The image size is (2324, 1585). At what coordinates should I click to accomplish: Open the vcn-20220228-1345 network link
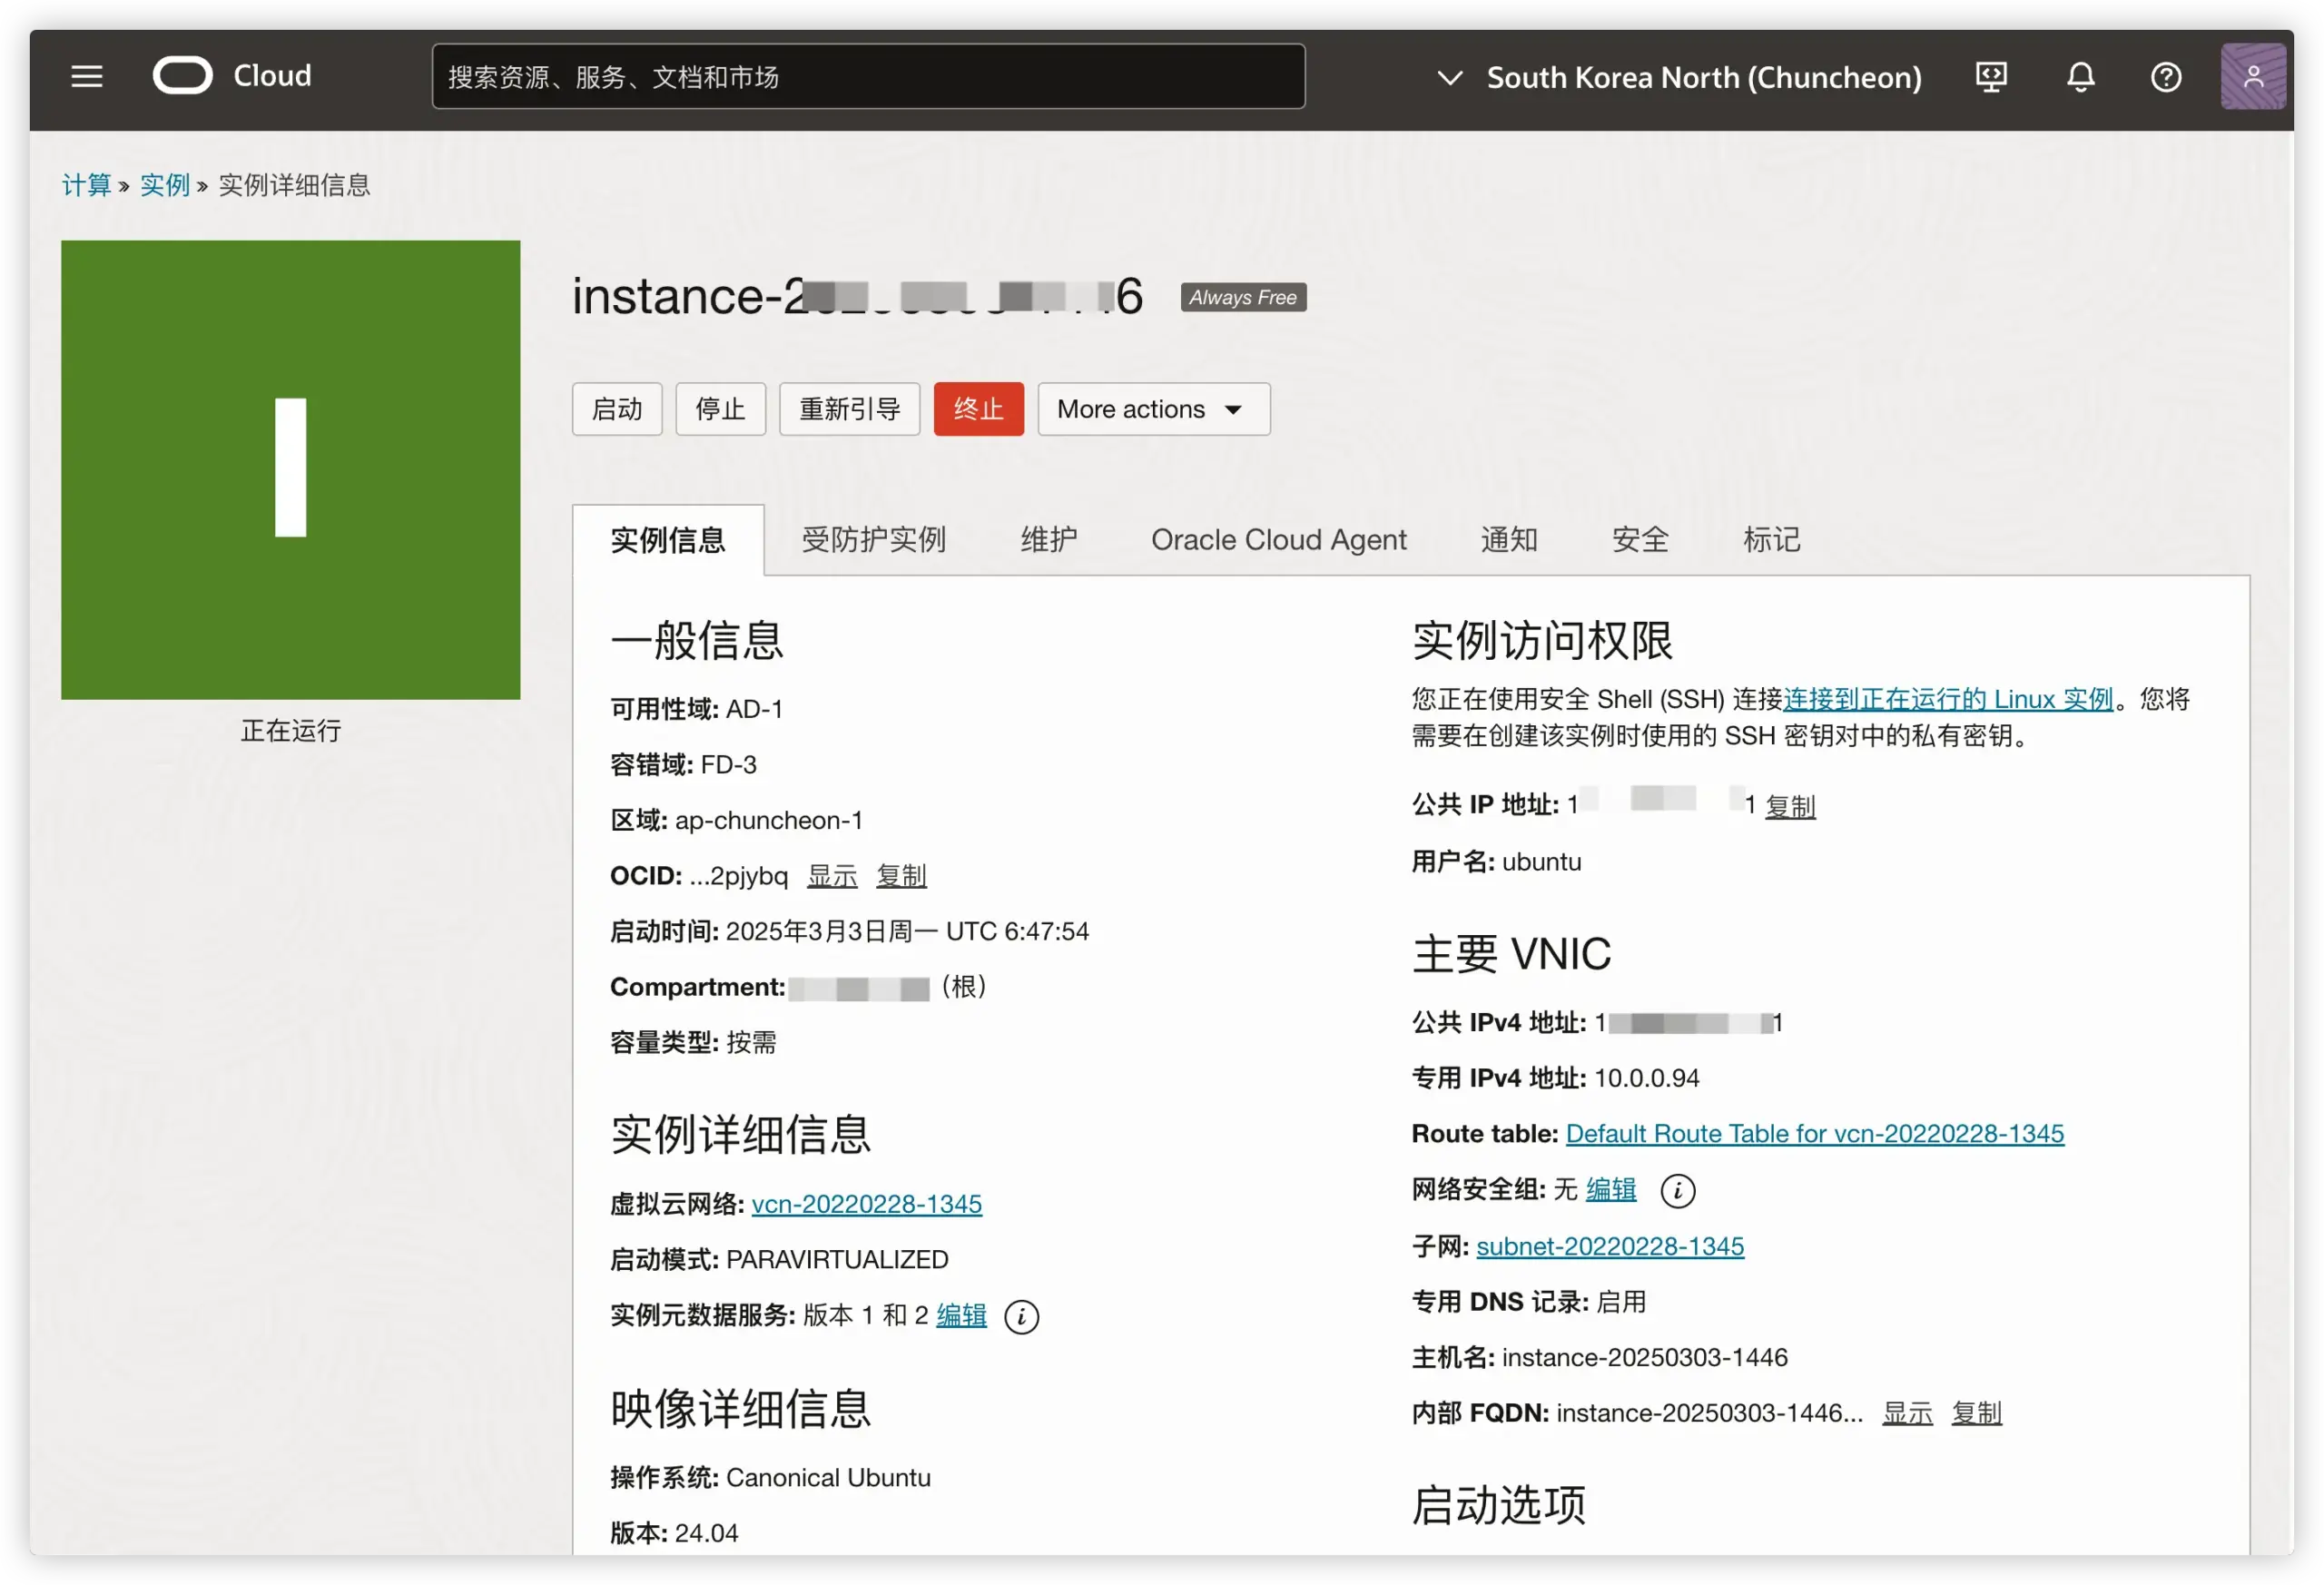pyautogui.click(x=866, y=1204)
